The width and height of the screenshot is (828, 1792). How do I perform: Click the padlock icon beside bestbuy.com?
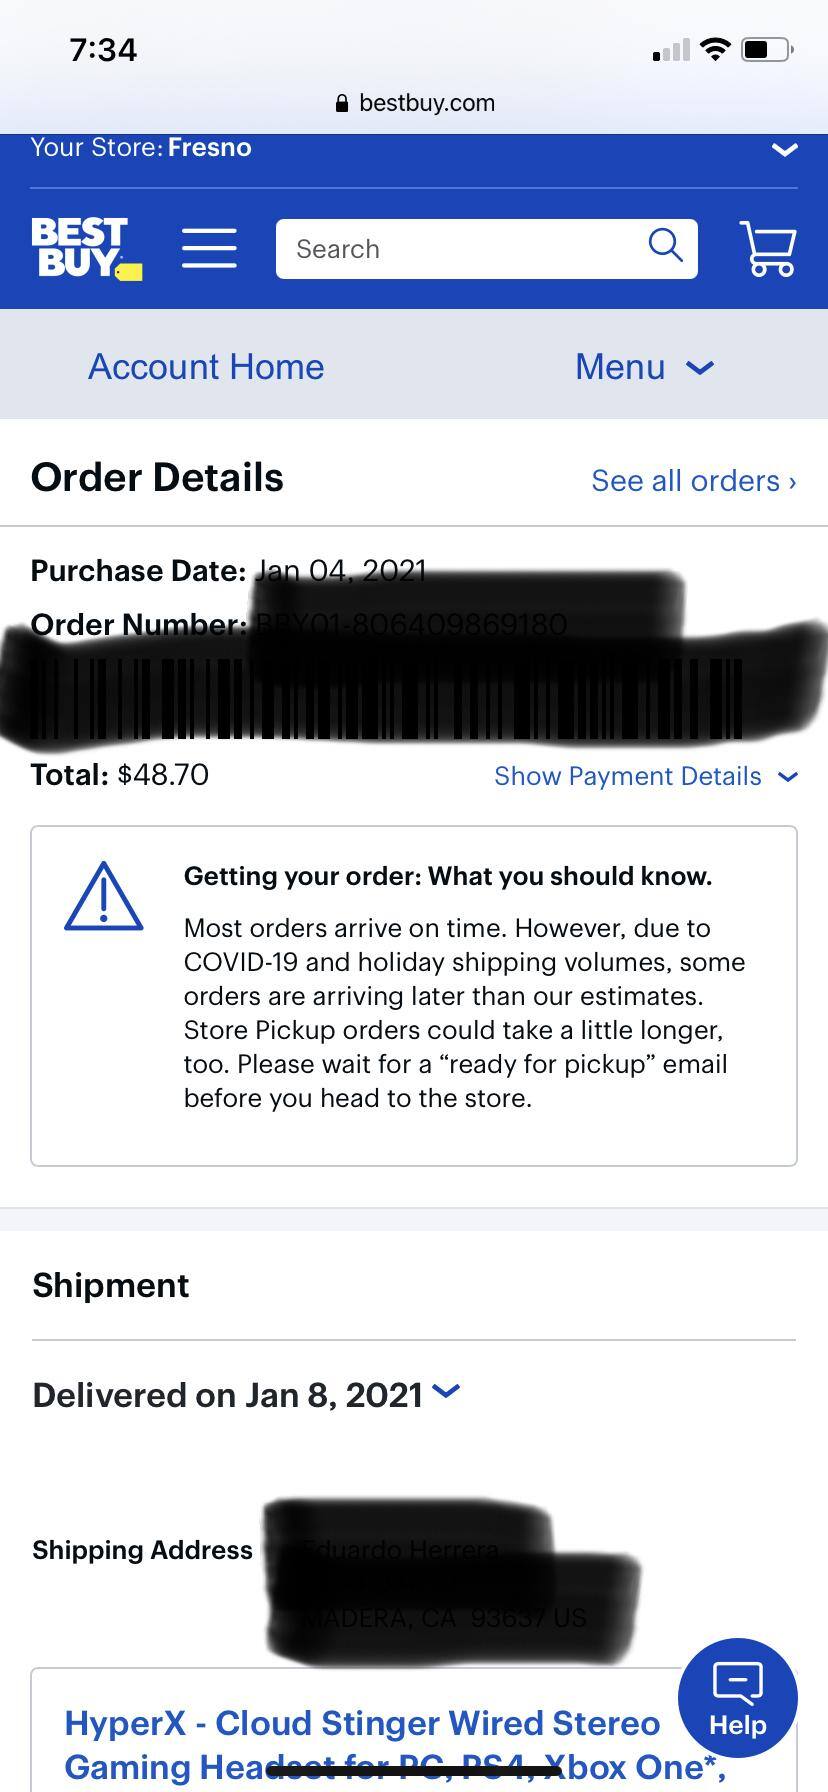(341, 103)
